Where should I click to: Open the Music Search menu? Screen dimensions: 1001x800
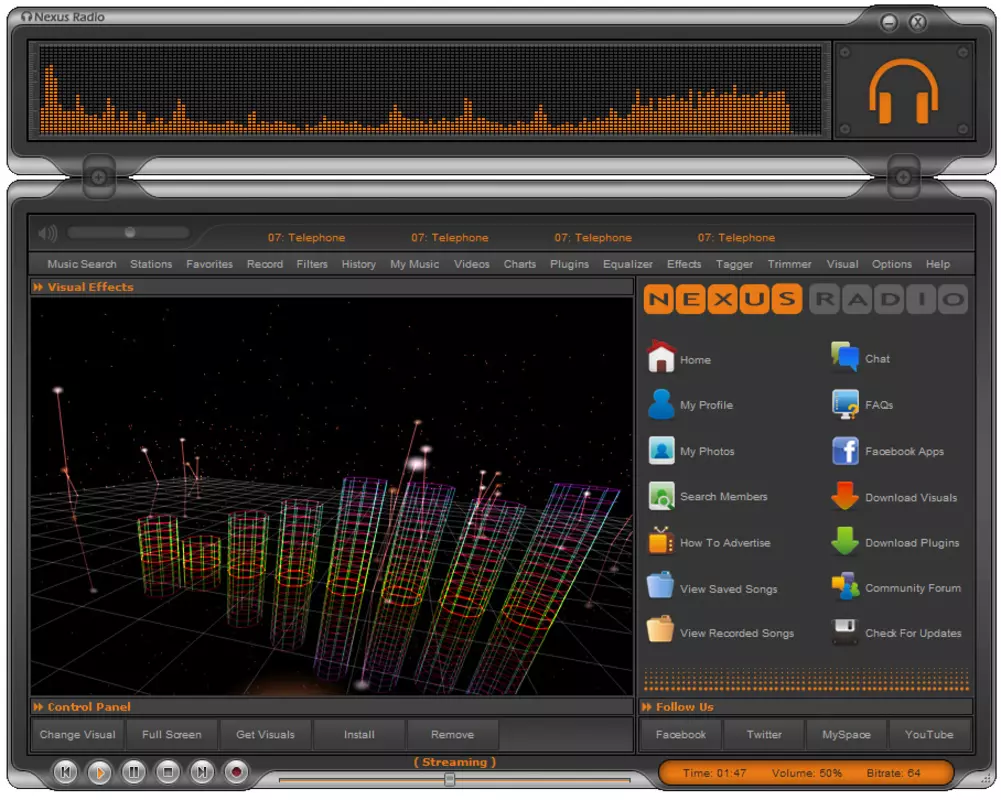(x=82, y=264)
